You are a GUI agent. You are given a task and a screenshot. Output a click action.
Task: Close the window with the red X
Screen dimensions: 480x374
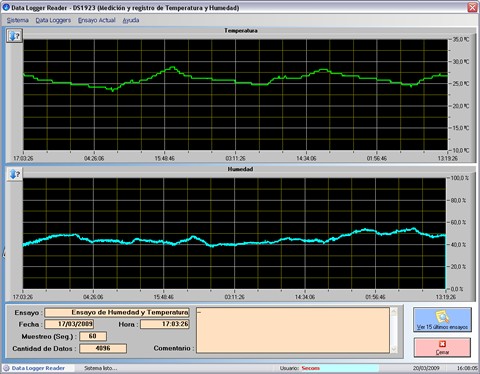click(472, 7)
